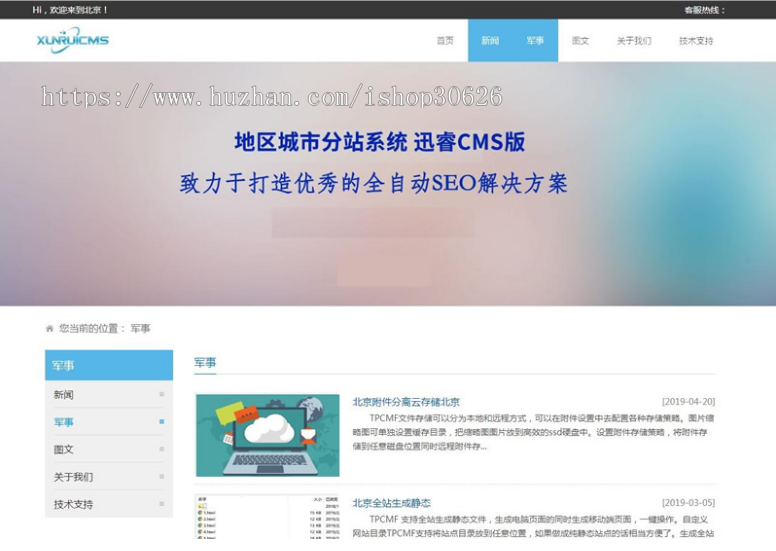Click the home icon in breadcrumb
Image resolution: width=776 pixels, height=551 pixels.
(49, 328)
